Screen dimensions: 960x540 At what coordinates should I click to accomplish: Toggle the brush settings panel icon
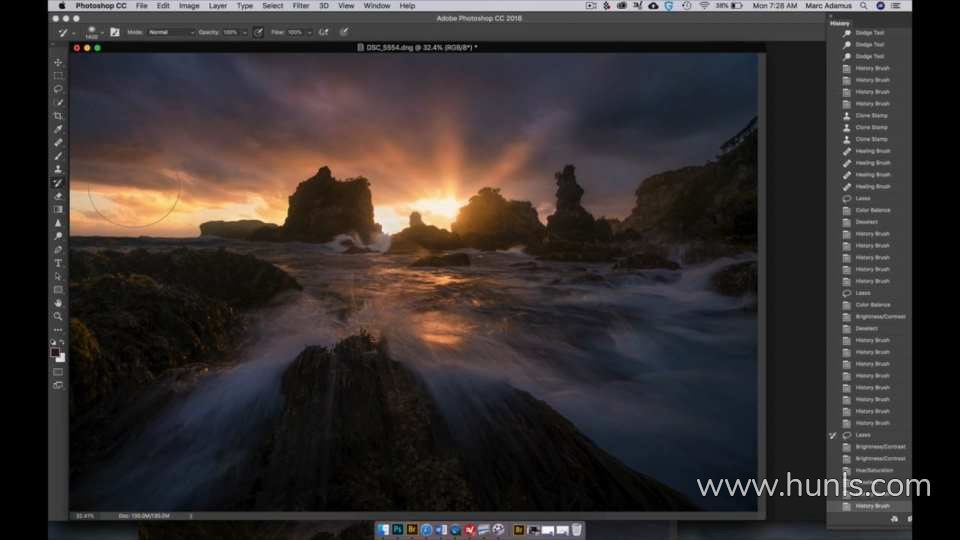tap(115, 32)
